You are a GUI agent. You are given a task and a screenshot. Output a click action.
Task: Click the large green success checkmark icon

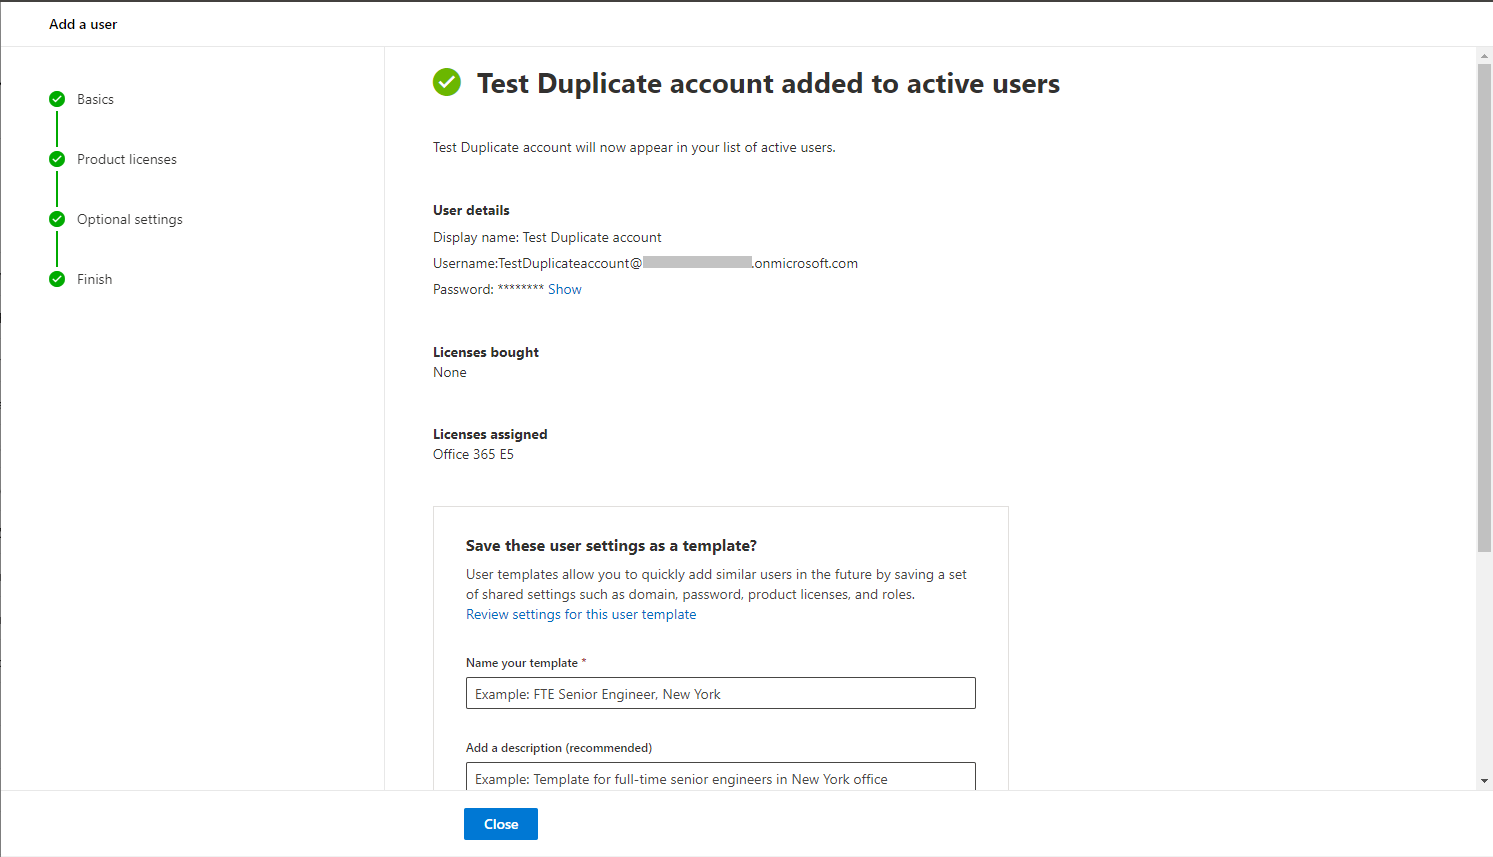[447, 82]
